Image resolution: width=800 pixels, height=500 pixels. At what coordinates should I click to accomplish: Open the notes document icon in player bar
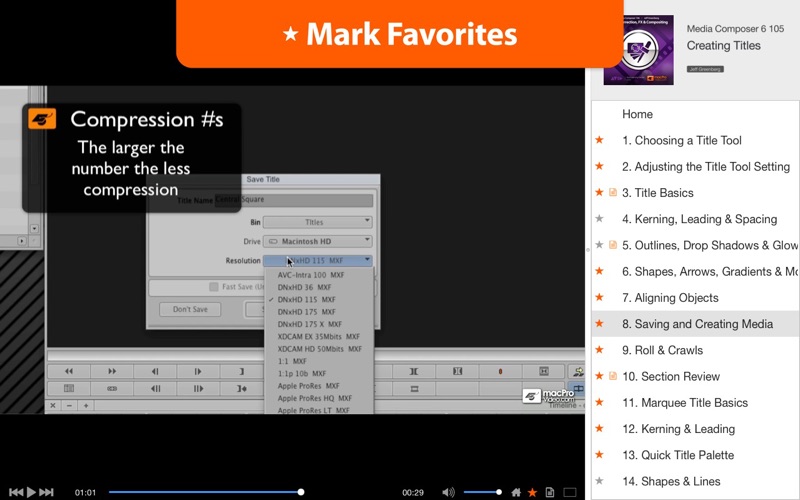pos(549,492)
